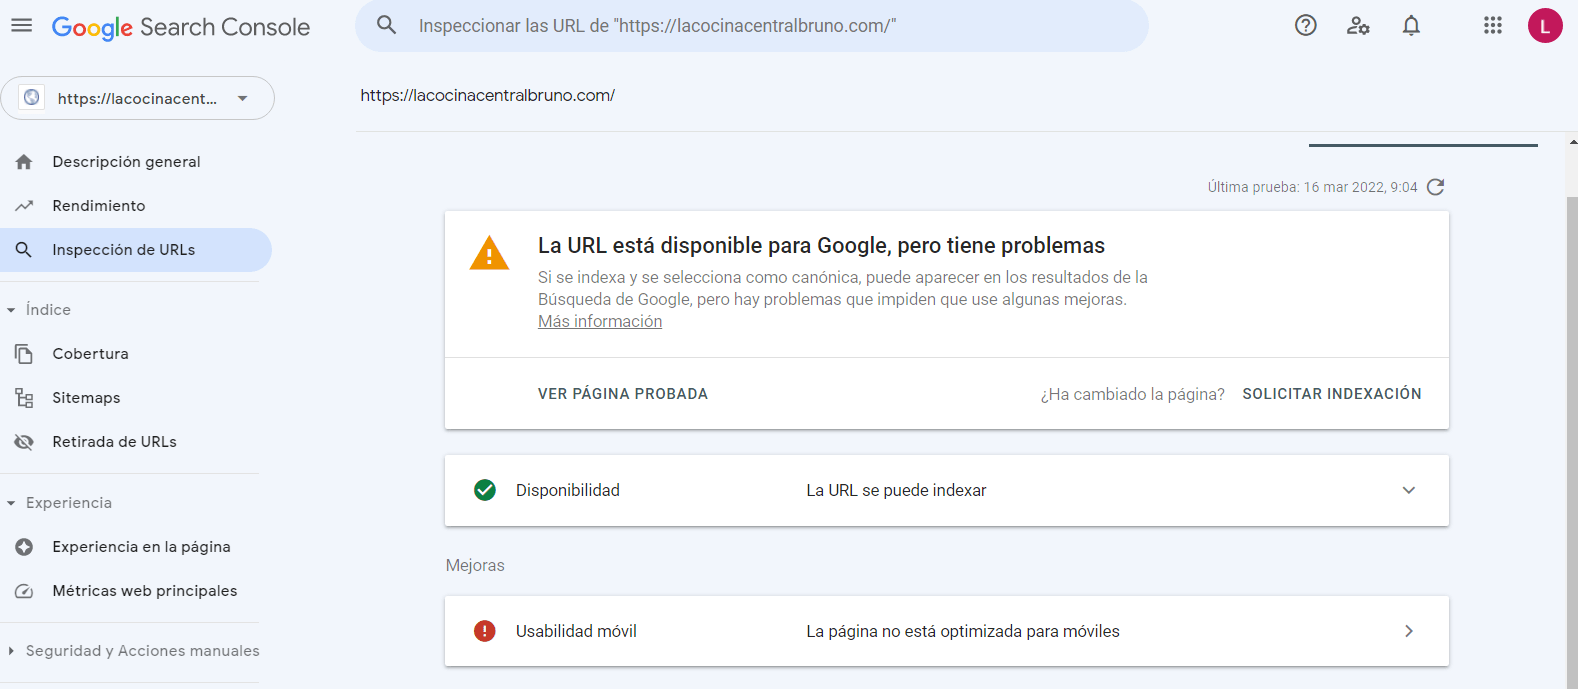Viewport: 1578px width, 689px height.
Task: Open the notifications bell
Action: click(1411, 26)
